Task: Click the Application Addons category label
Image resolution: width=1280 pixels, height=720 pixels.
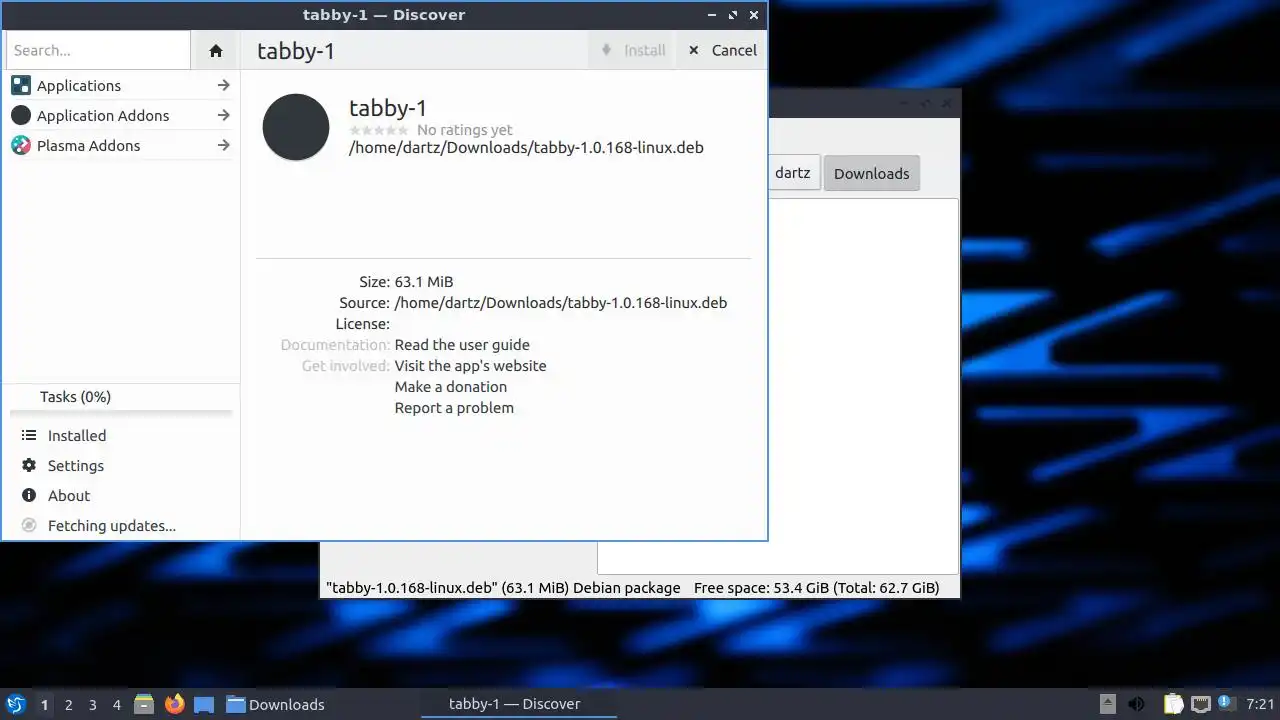Action: click(x=103, y=115)
